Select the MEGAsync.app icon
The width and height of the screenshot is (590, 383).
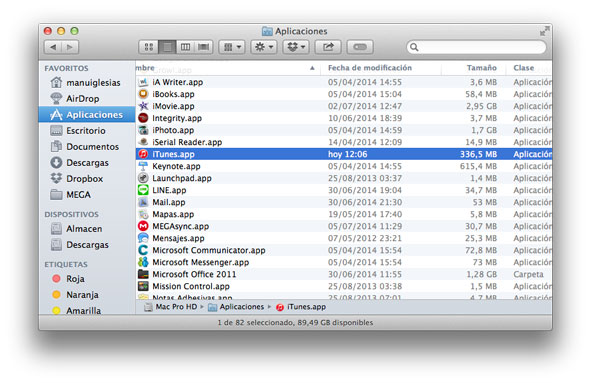[x=143, y=226]
